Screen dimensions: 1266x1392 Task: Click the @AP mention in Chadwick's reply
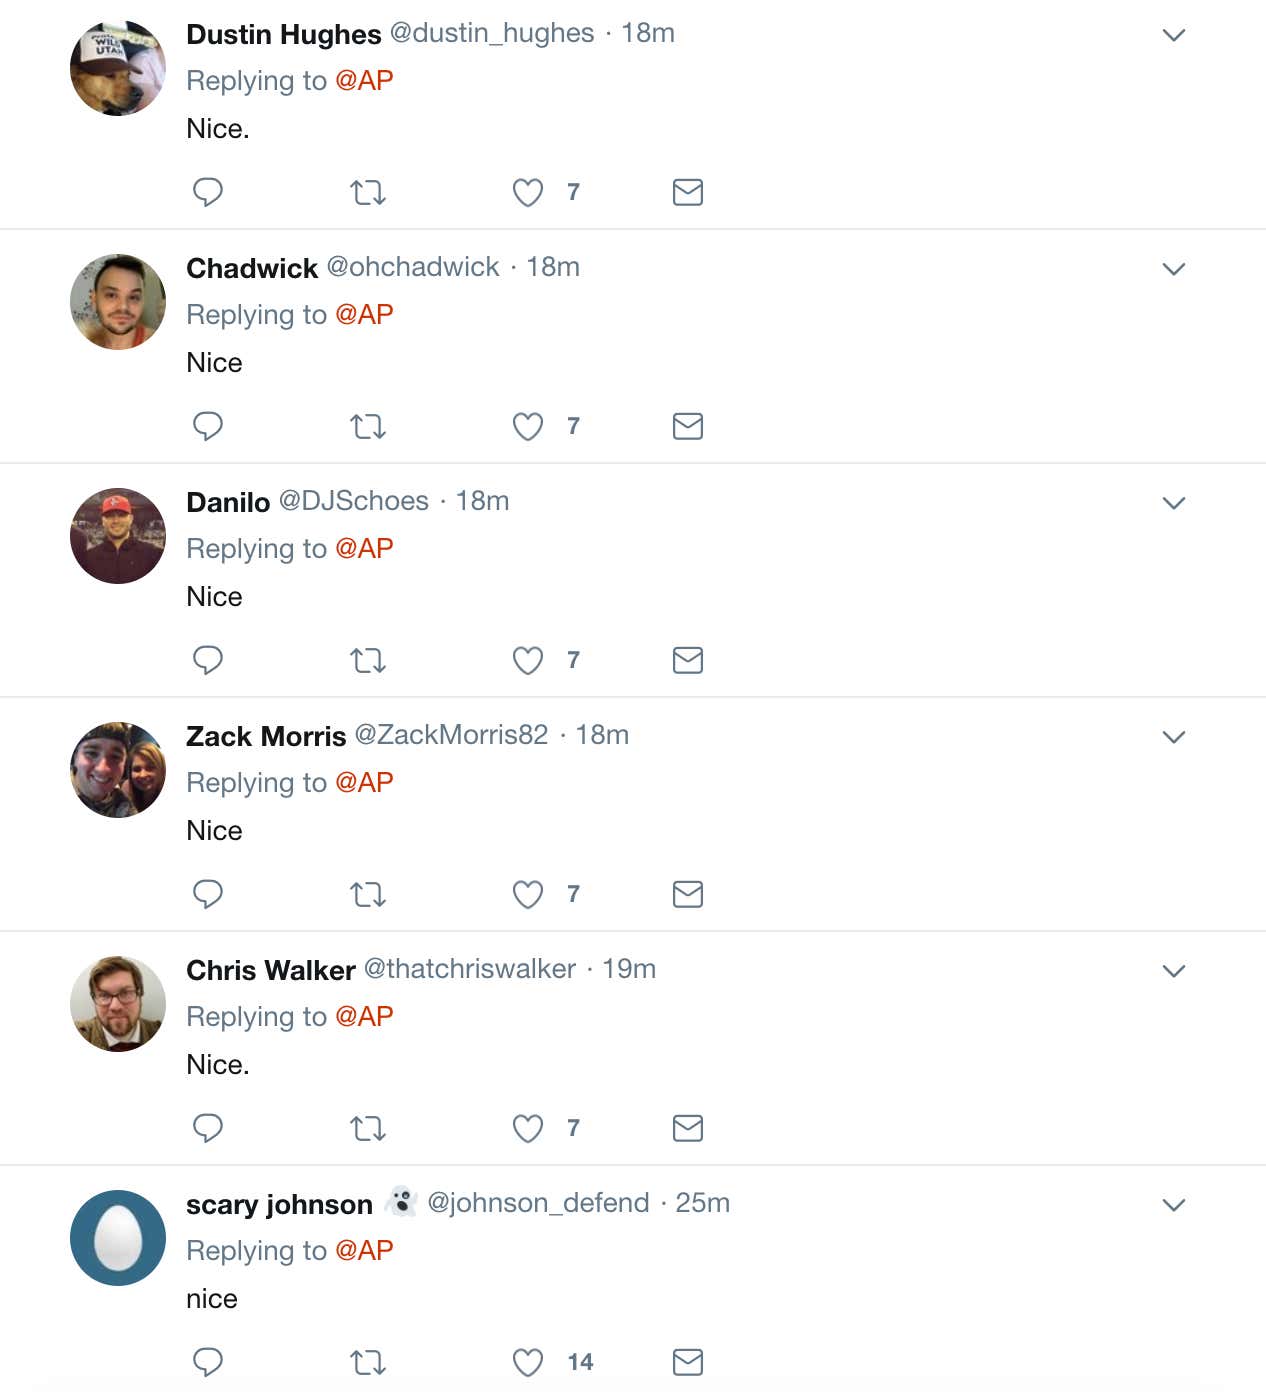pyautogui.click(x=364, y=314)
